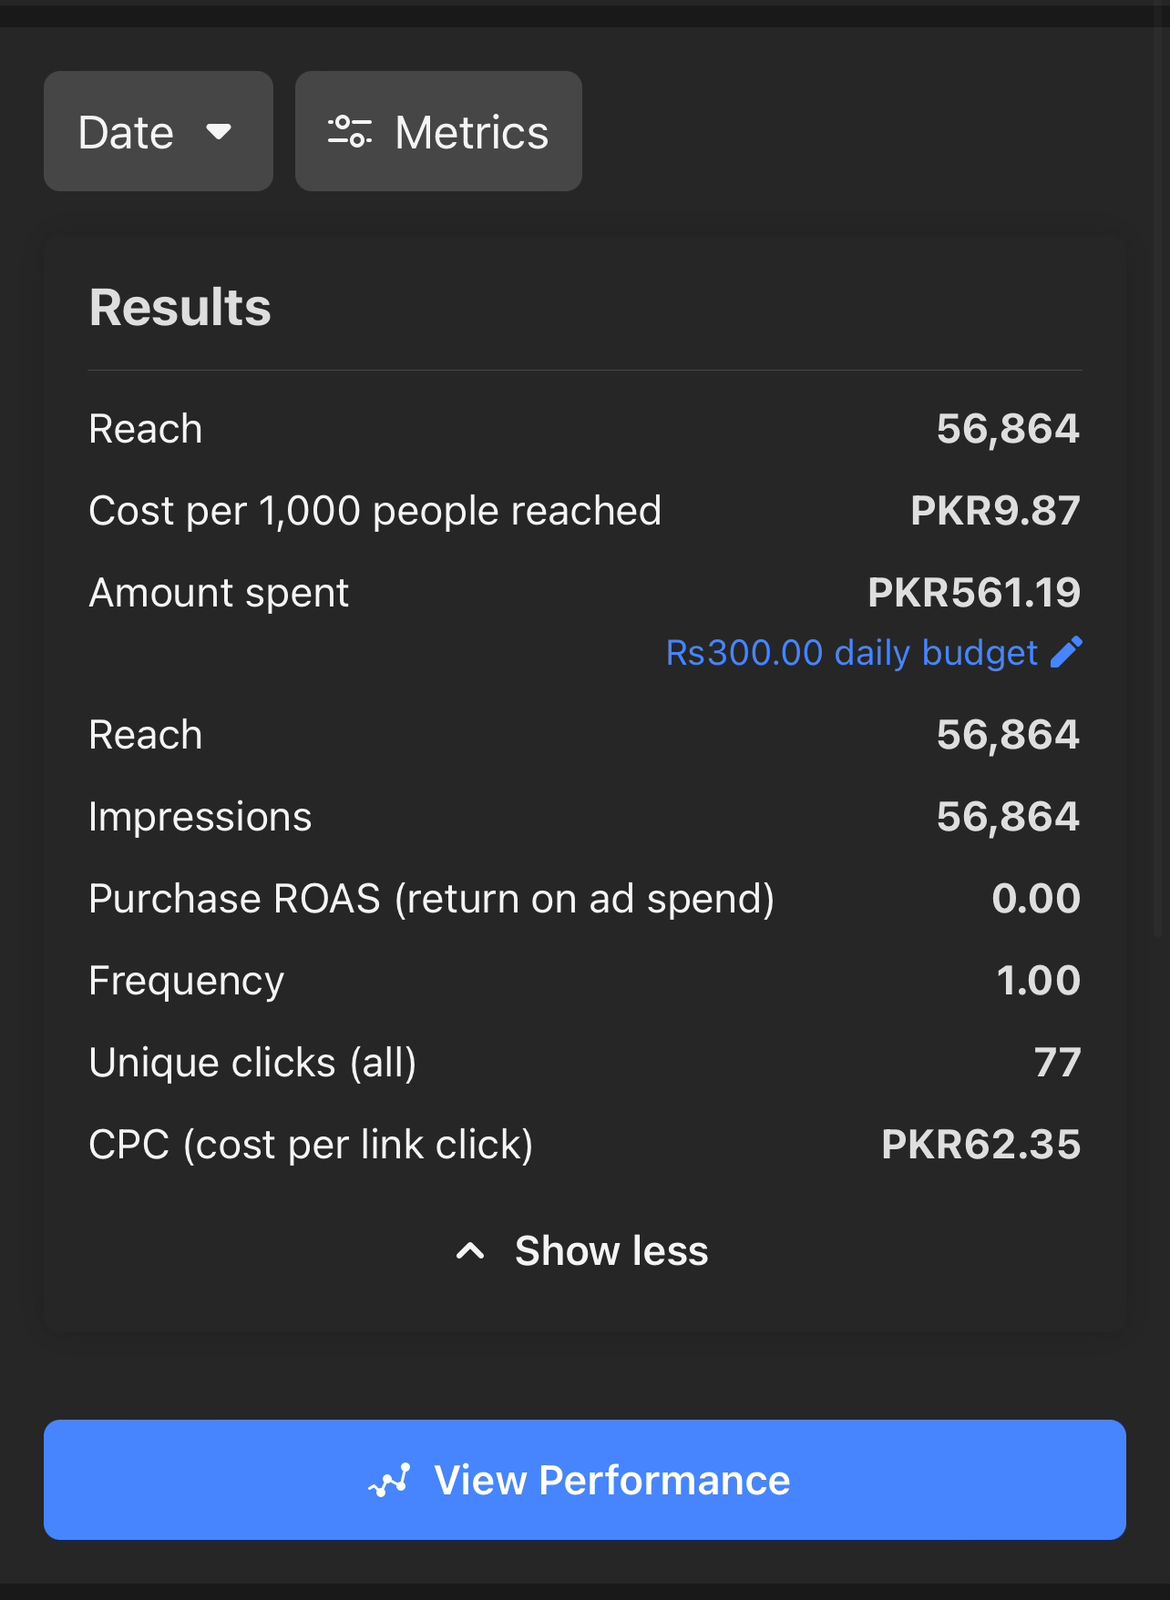Click the Results heading
The width and height of the screenshot is (1170, 1600).
(x=180, y=307)
